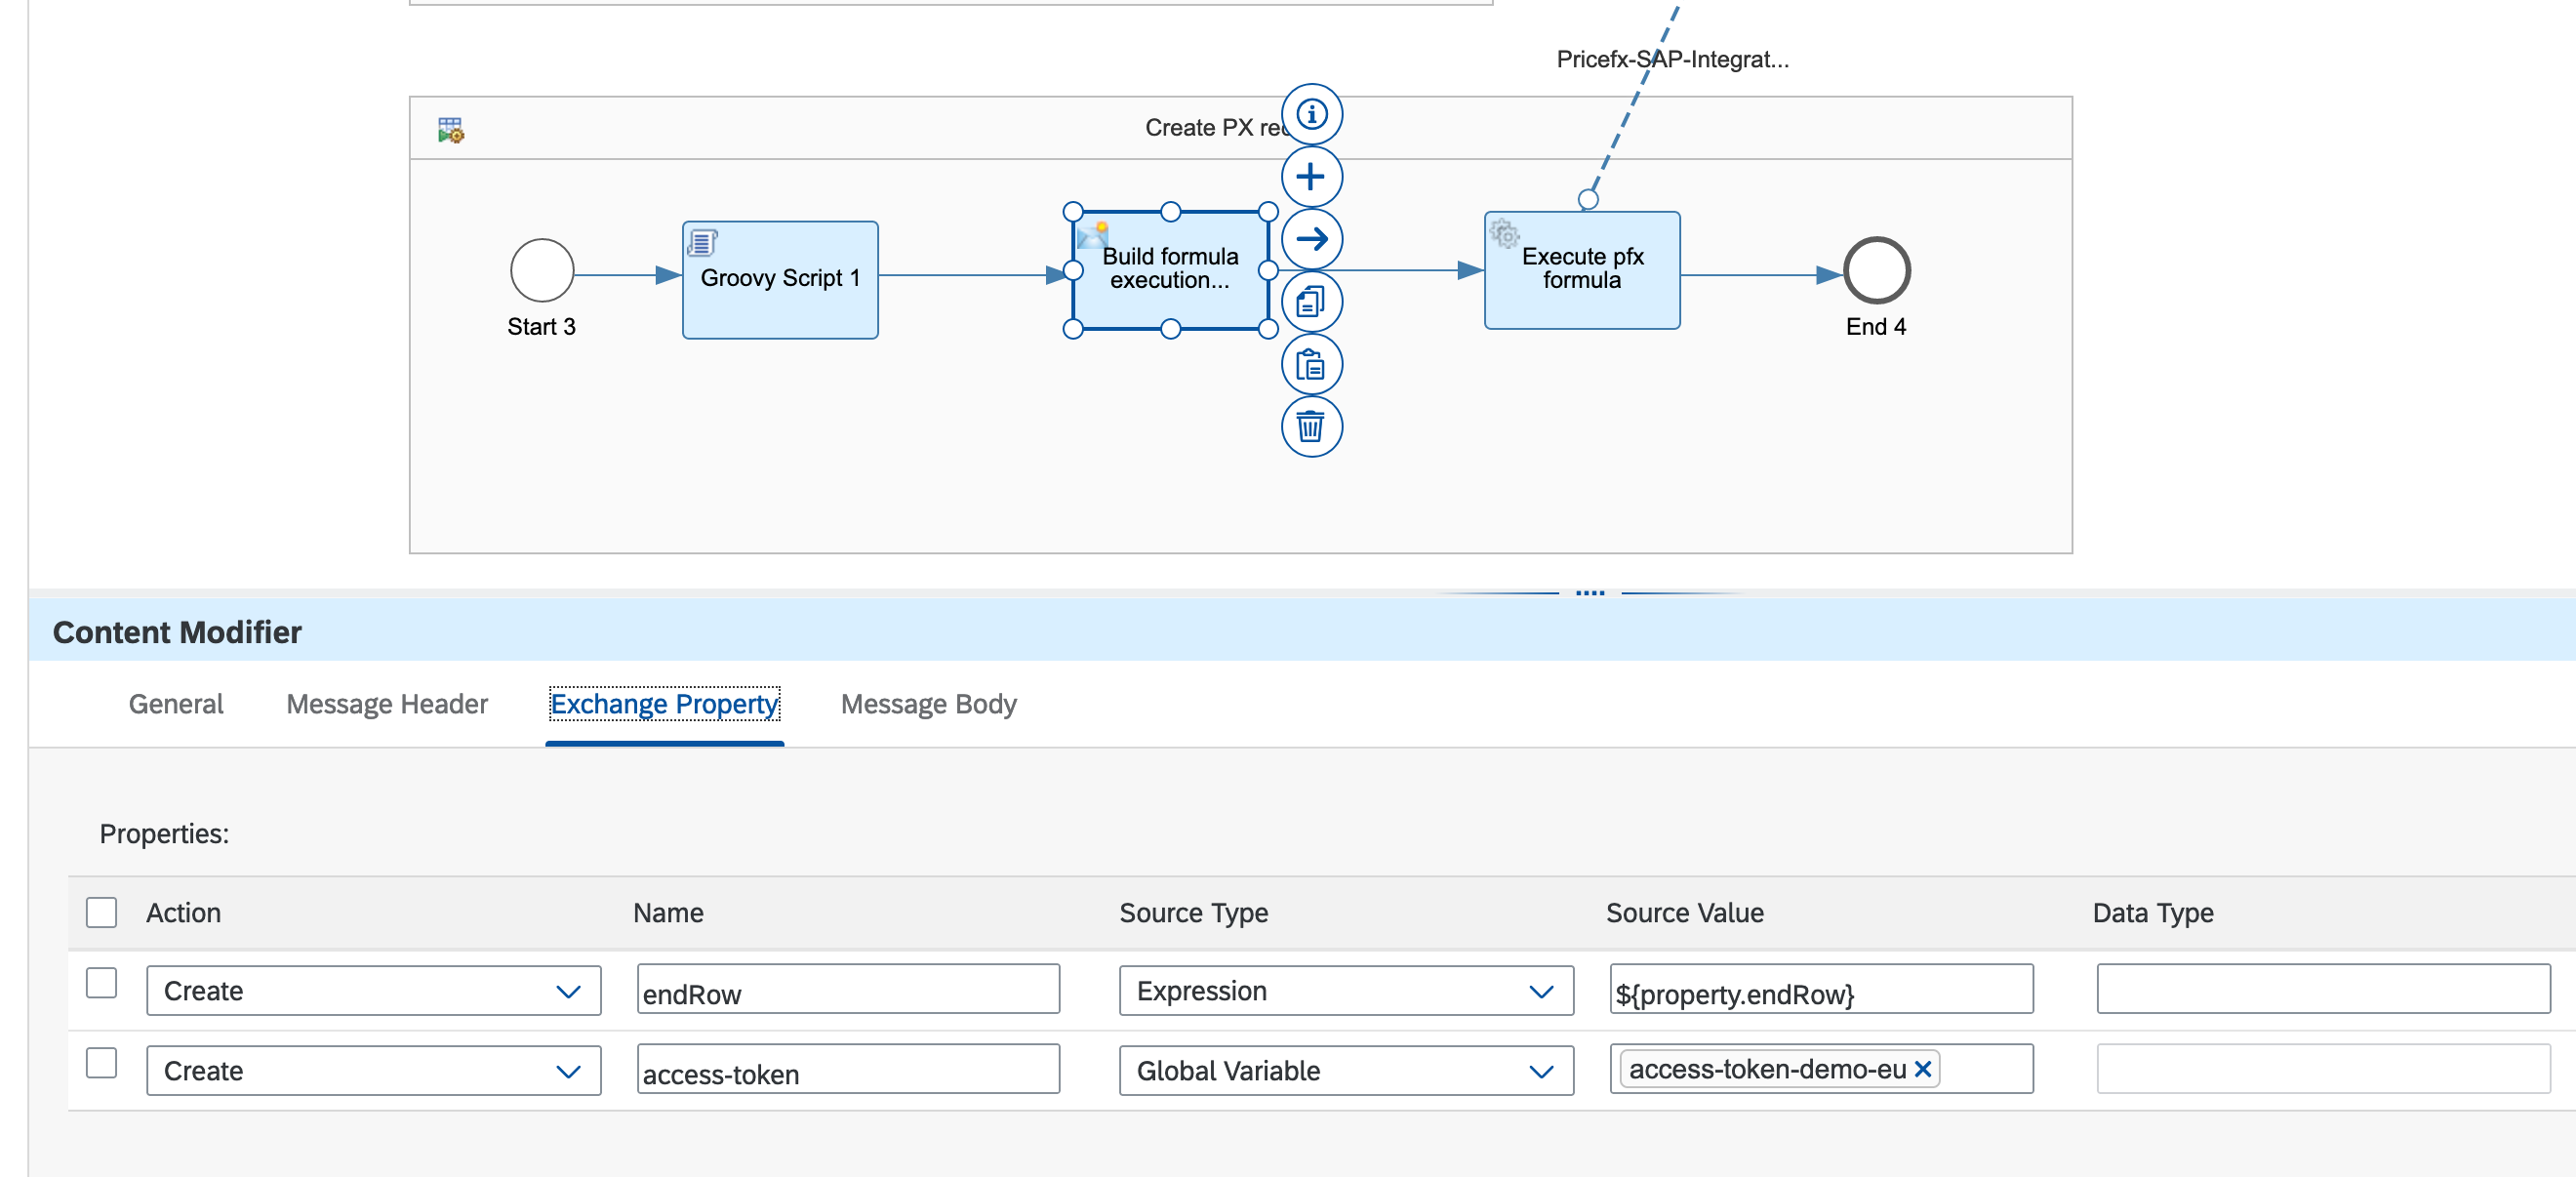This screenshot has width=2576, height=1177.
Task: Delete the step using the trash icon
Action: click(1311, 427)
